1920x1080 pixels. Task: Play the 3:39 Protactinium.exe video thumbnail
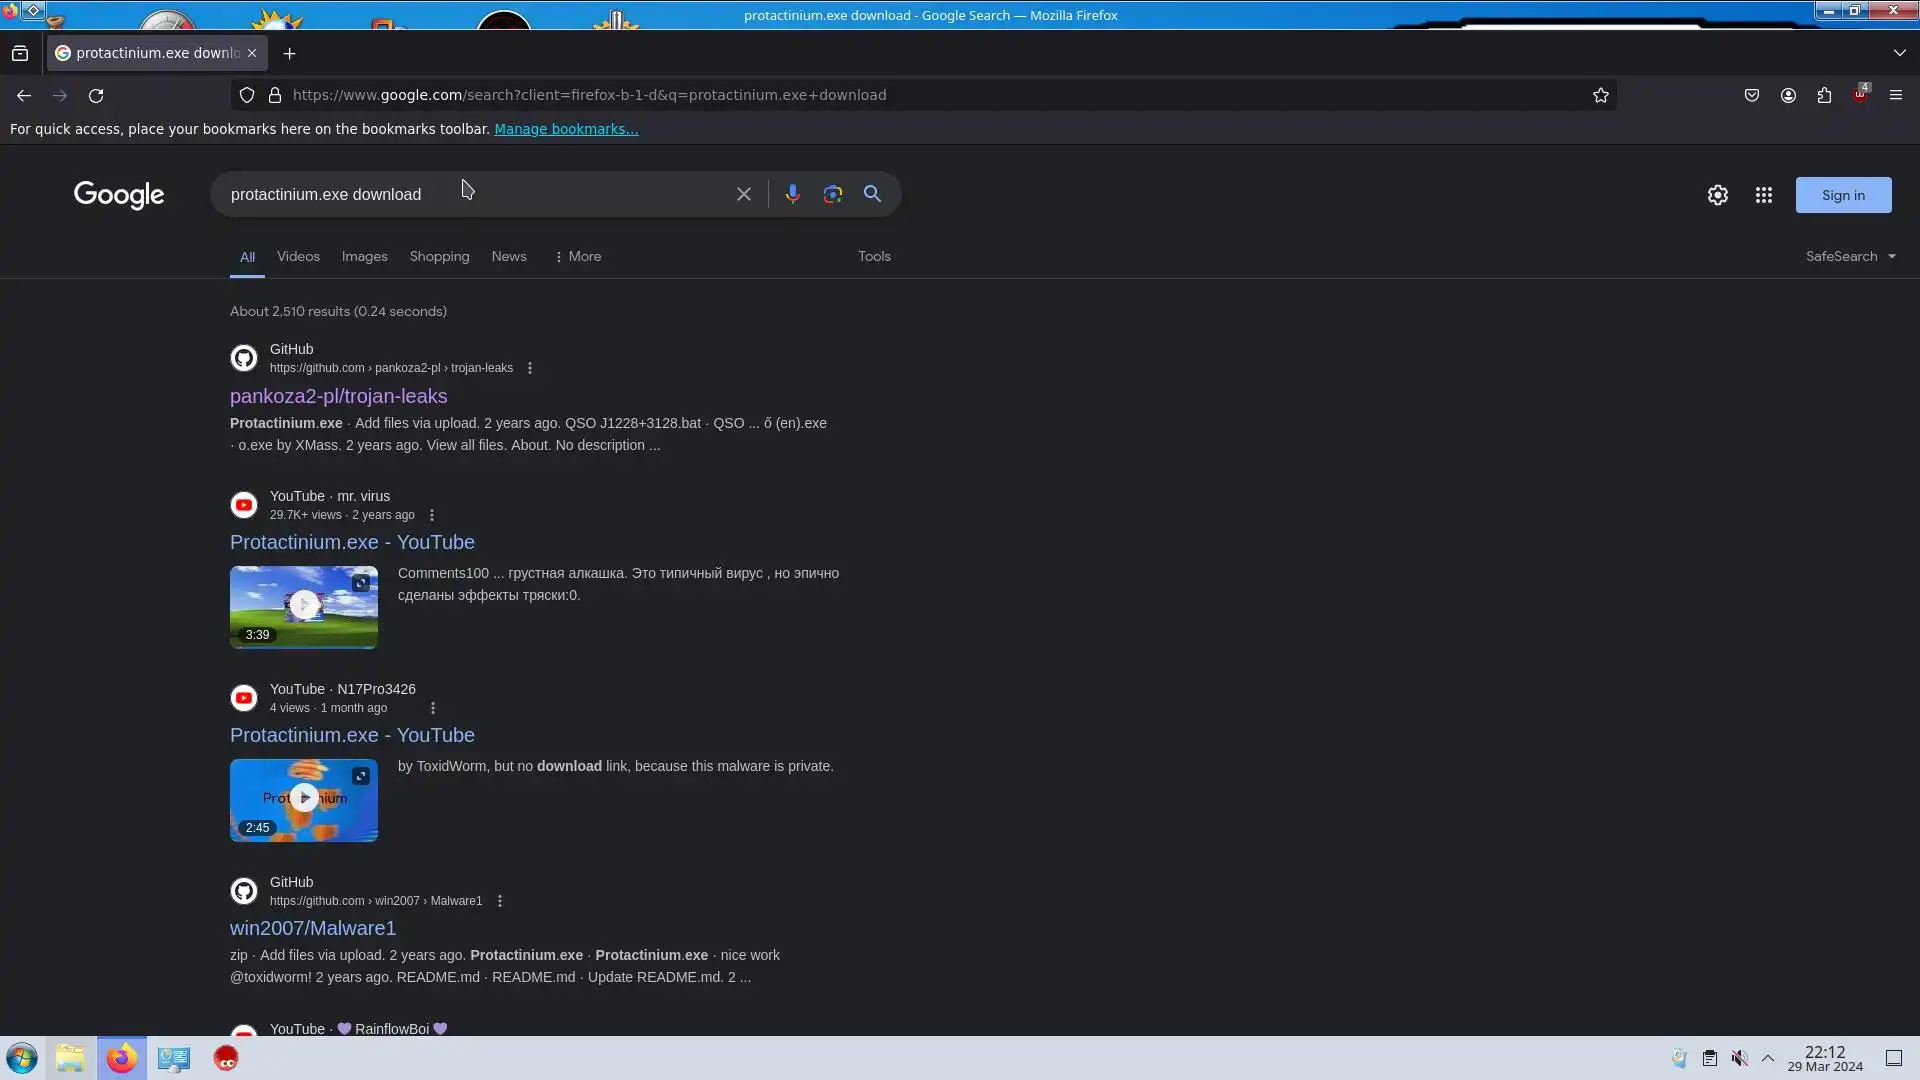click(304, 605)
